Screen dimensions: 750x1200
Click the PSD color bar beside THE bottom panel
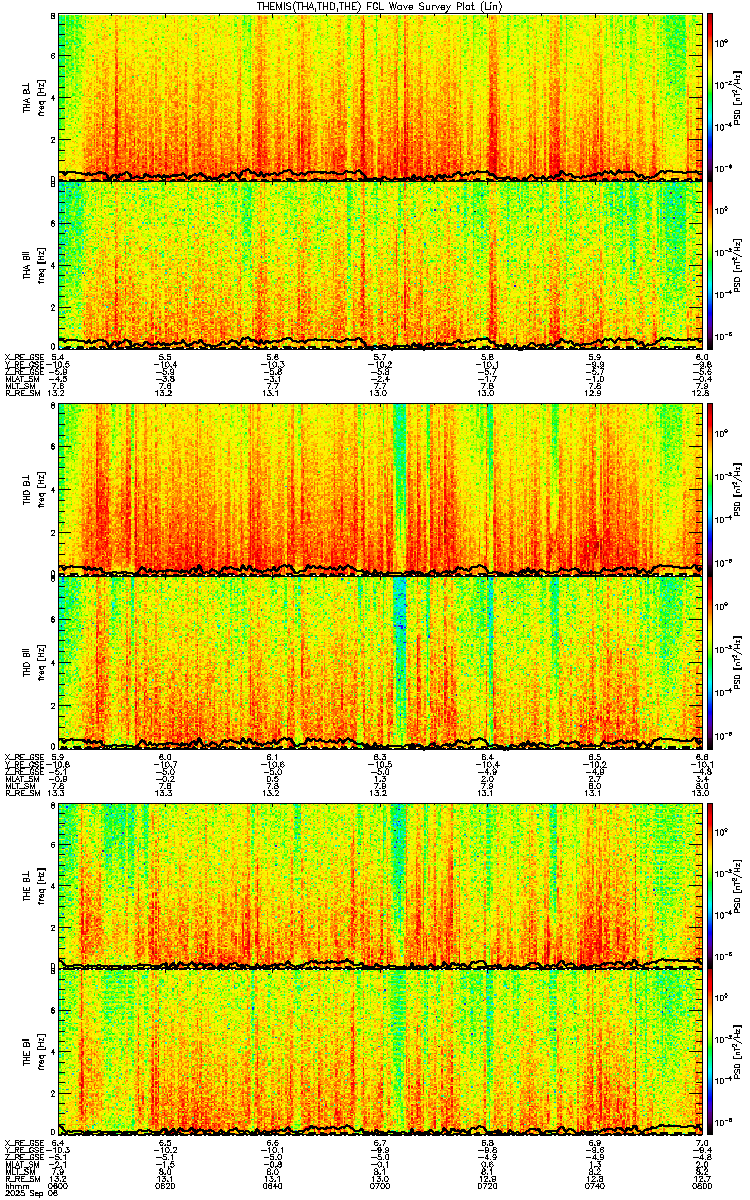point(709,1053)
